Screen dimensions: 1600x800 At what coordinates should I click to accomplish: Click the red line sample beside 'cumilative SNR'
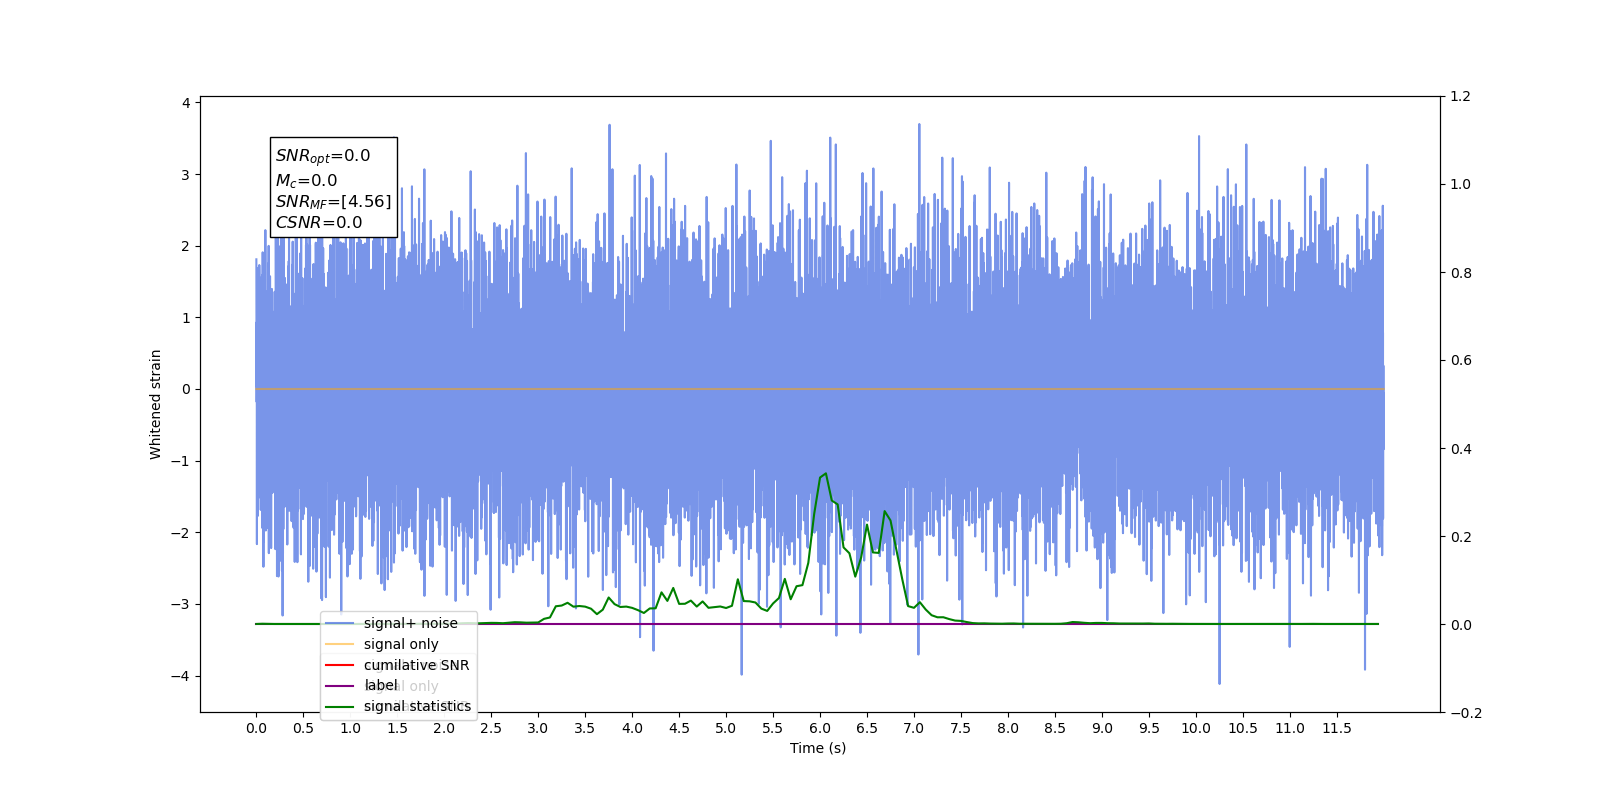coord(340,665)
